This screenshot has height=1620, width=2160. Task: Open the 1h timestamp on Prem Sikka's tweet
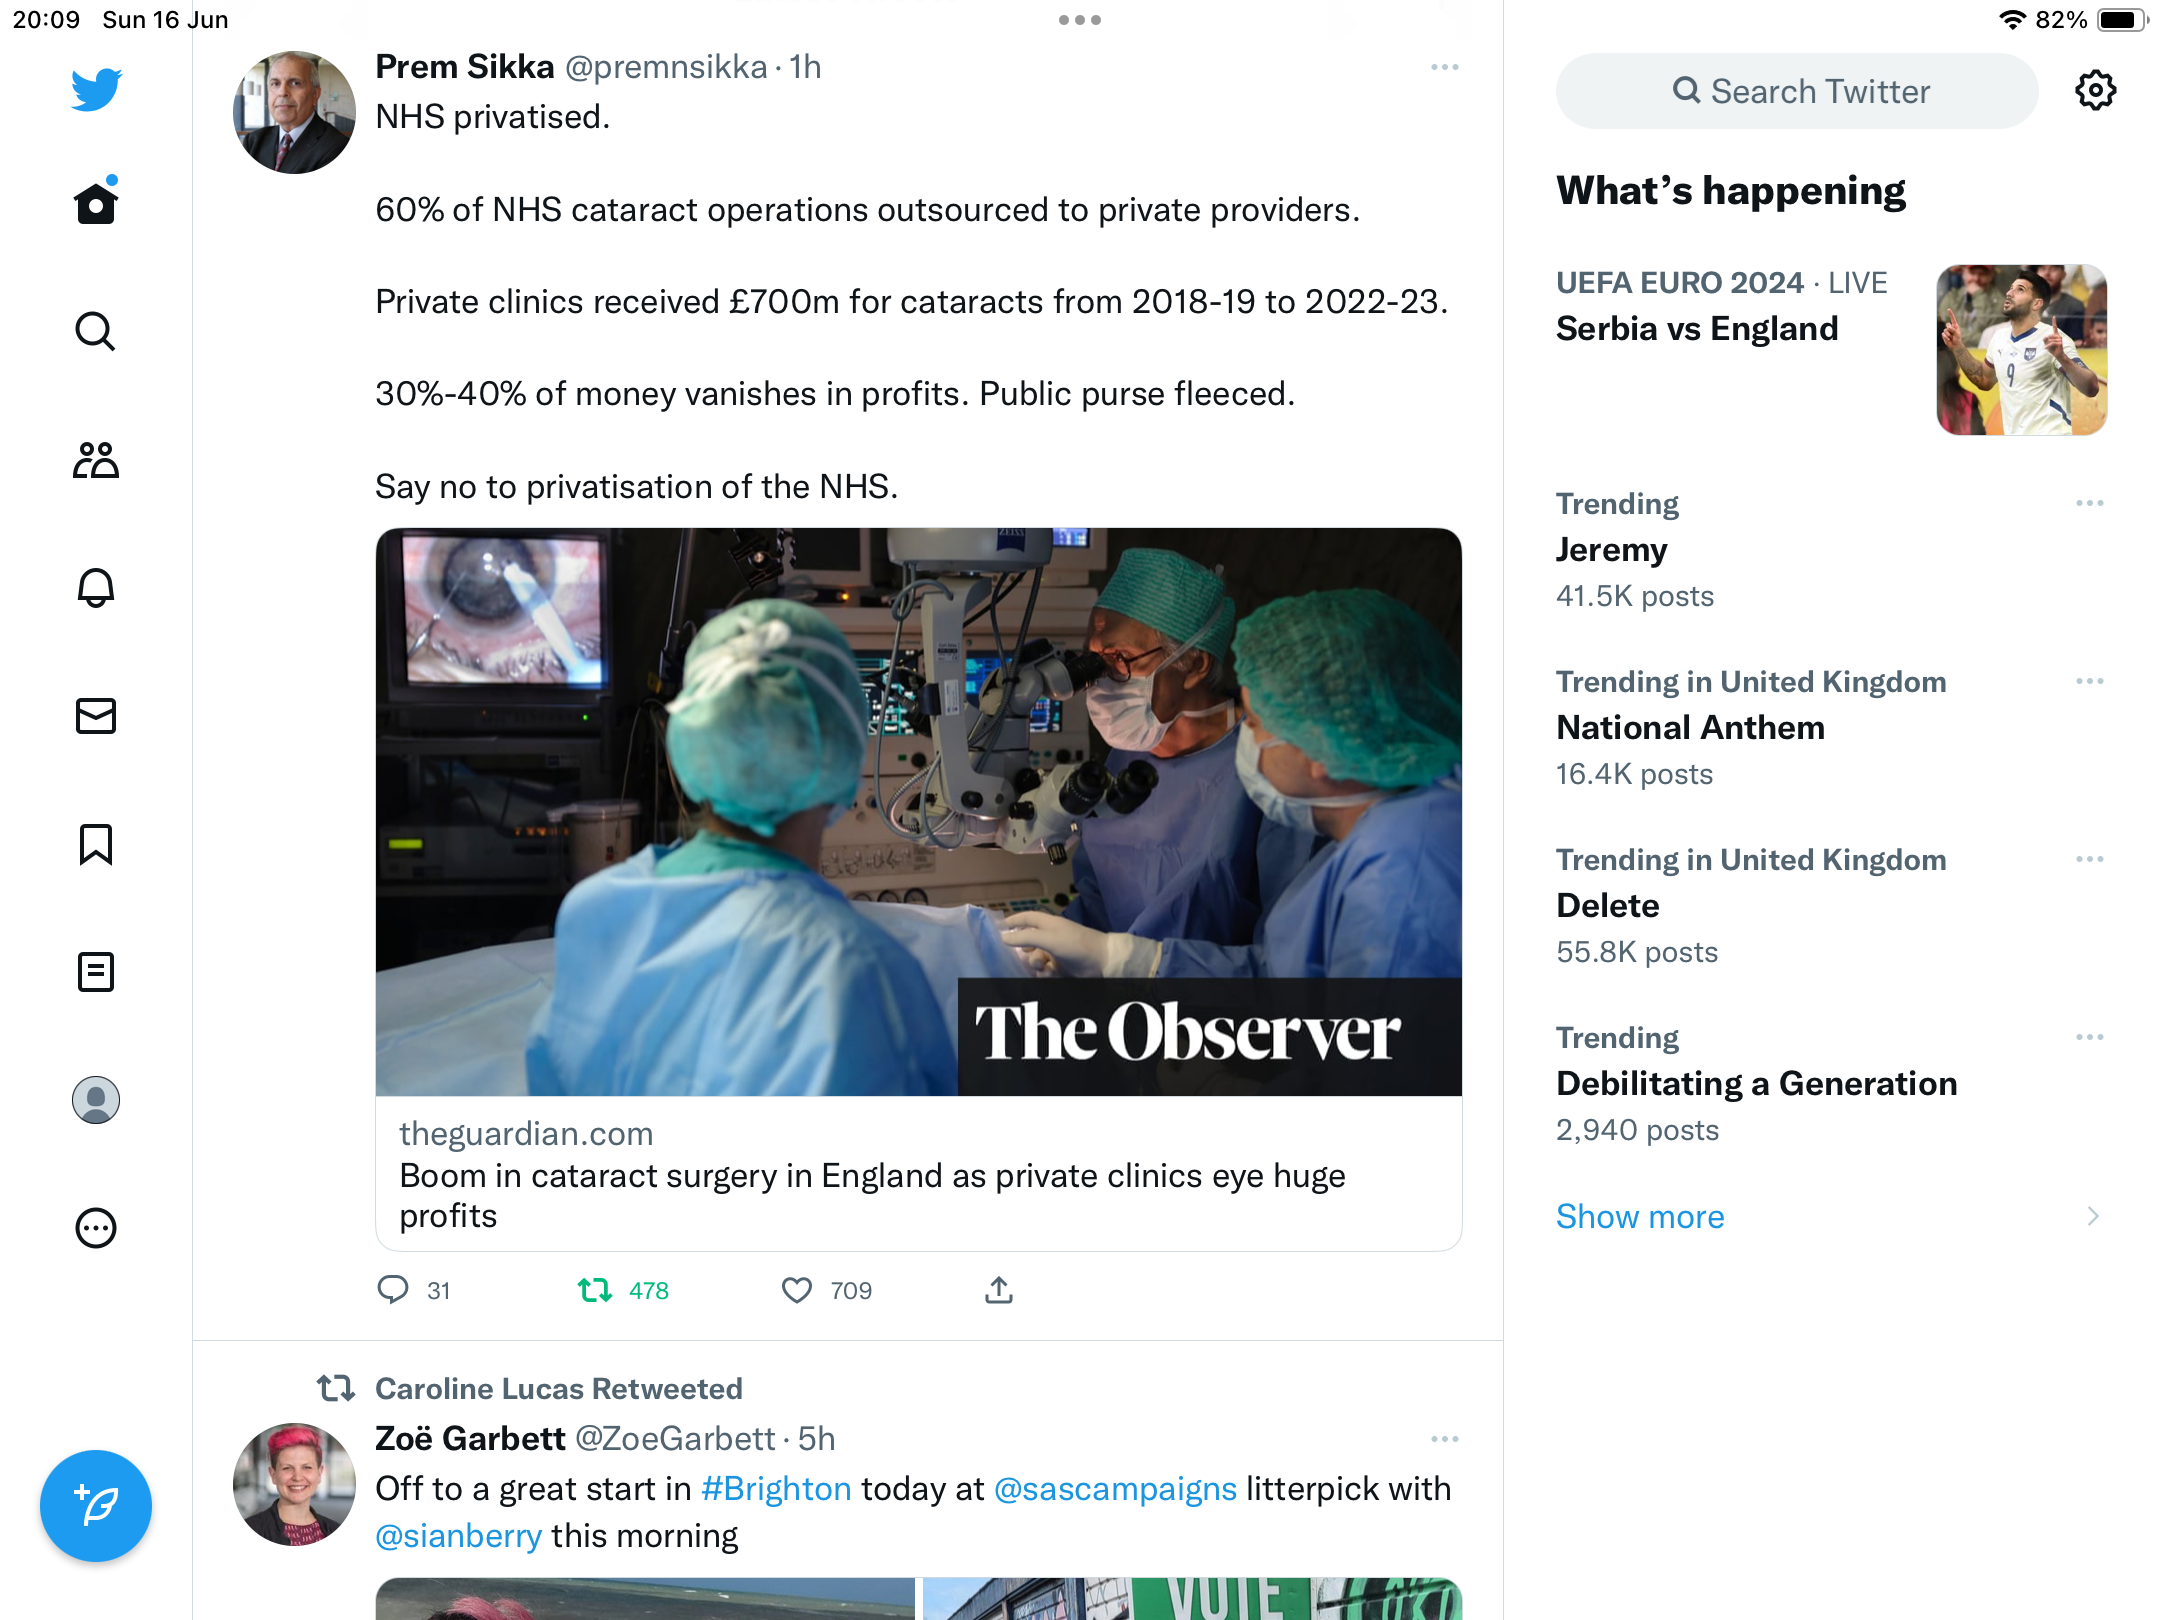tap(805, 67)
